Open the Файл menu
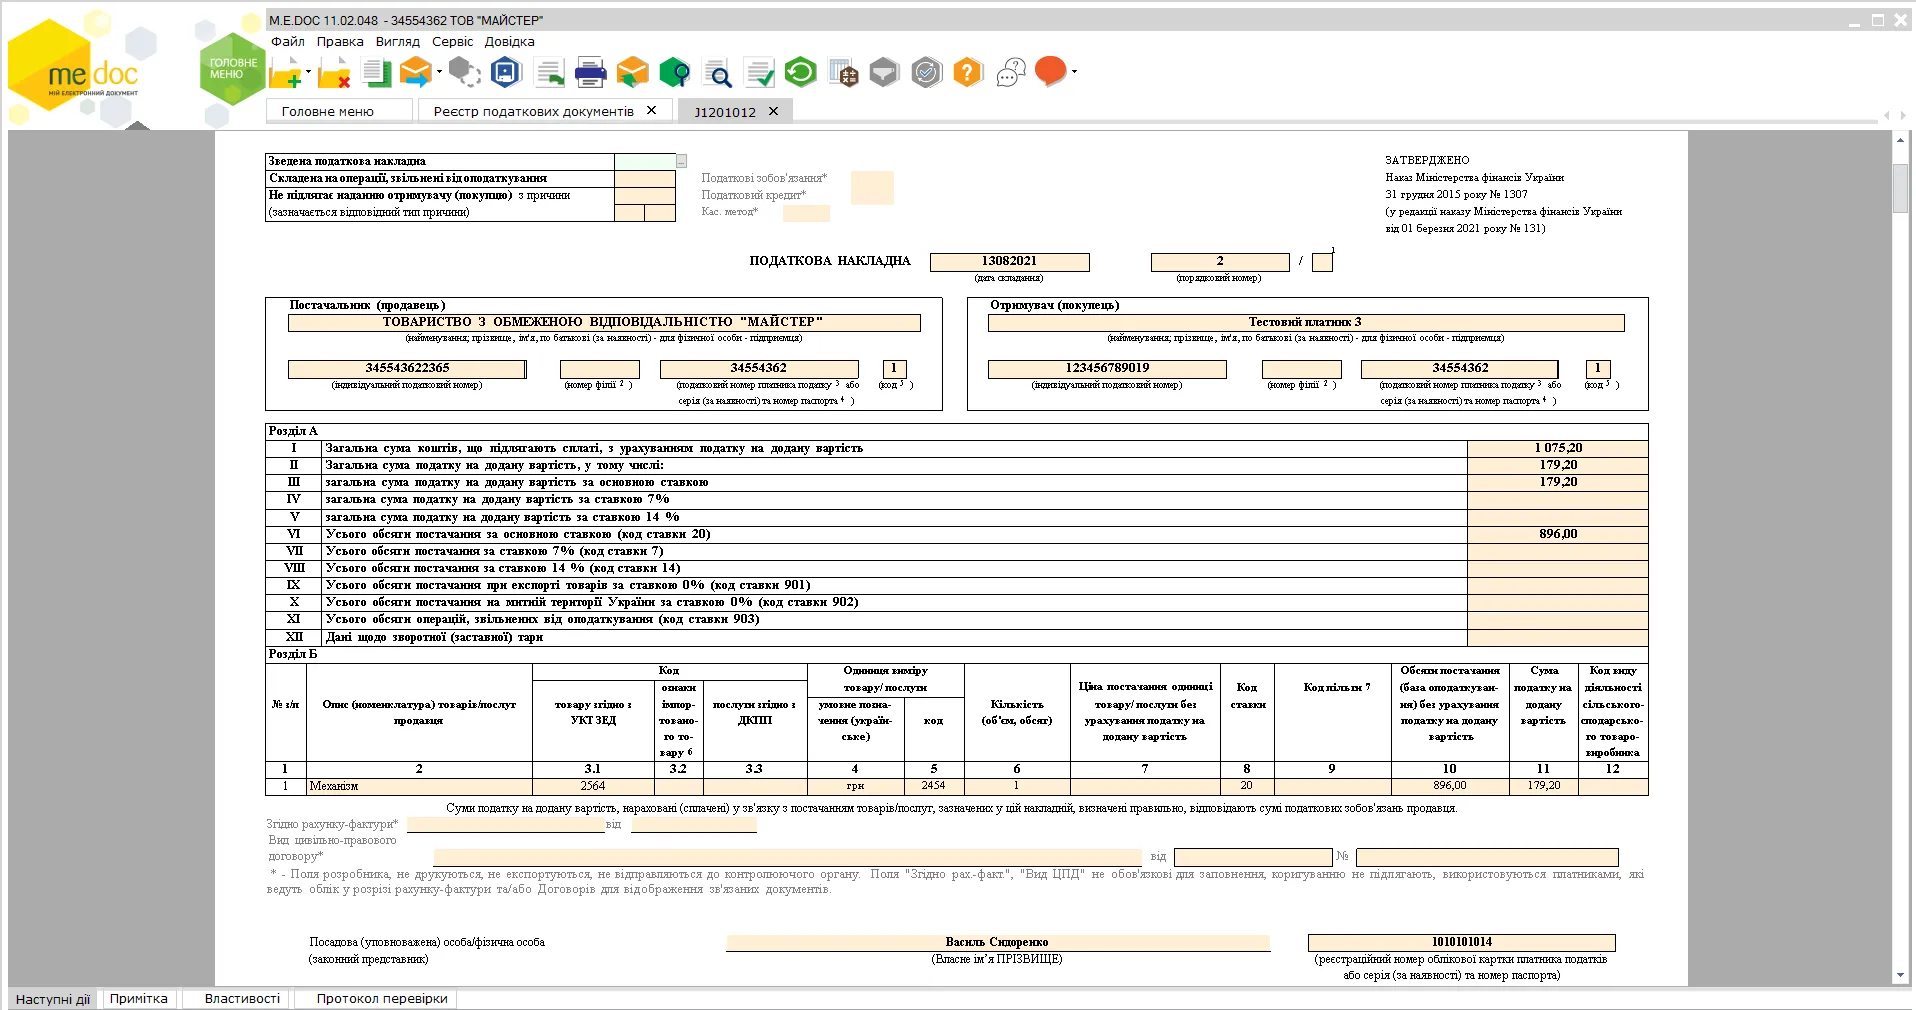The height and width of the screenshot is (1010, 1916). pos(288,41)
